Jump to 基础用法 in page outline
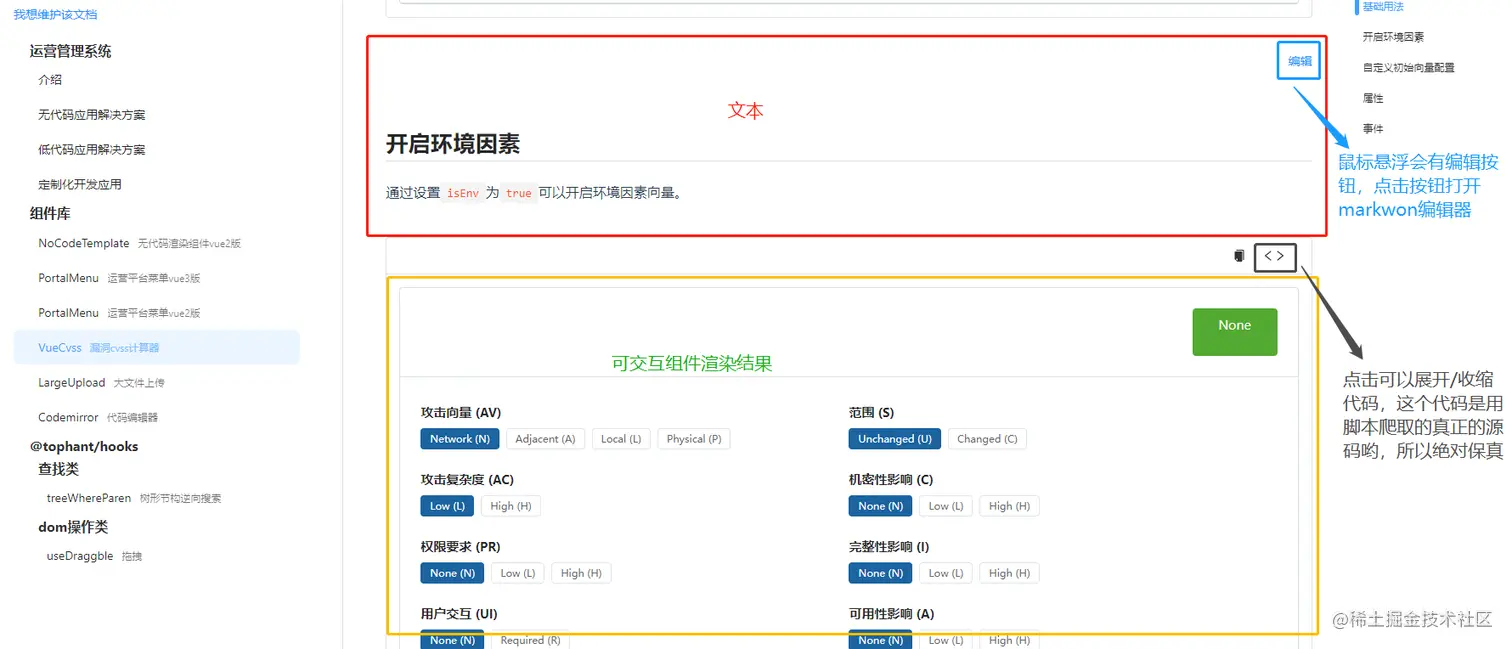 tap(1383, 6)
